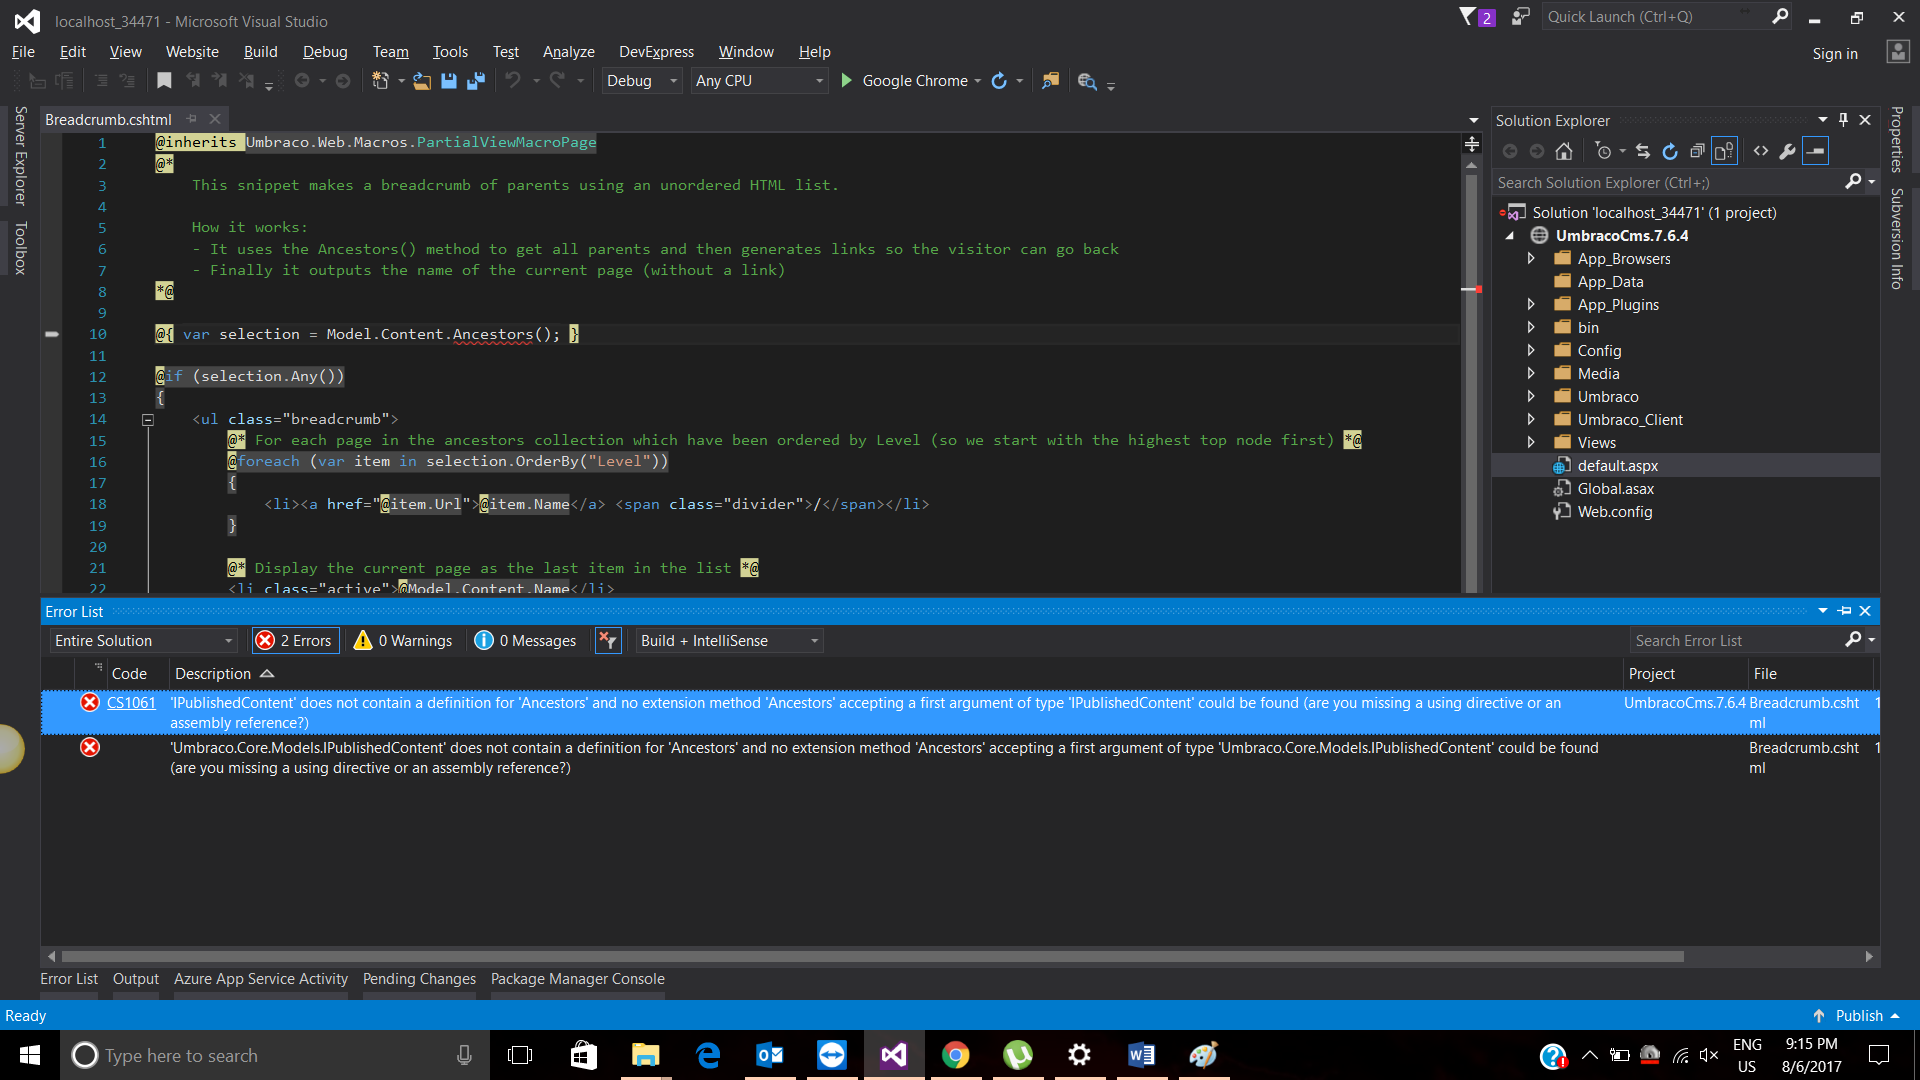
Task: Click the single Save disk icon
Action: click(x=449, y=81)
